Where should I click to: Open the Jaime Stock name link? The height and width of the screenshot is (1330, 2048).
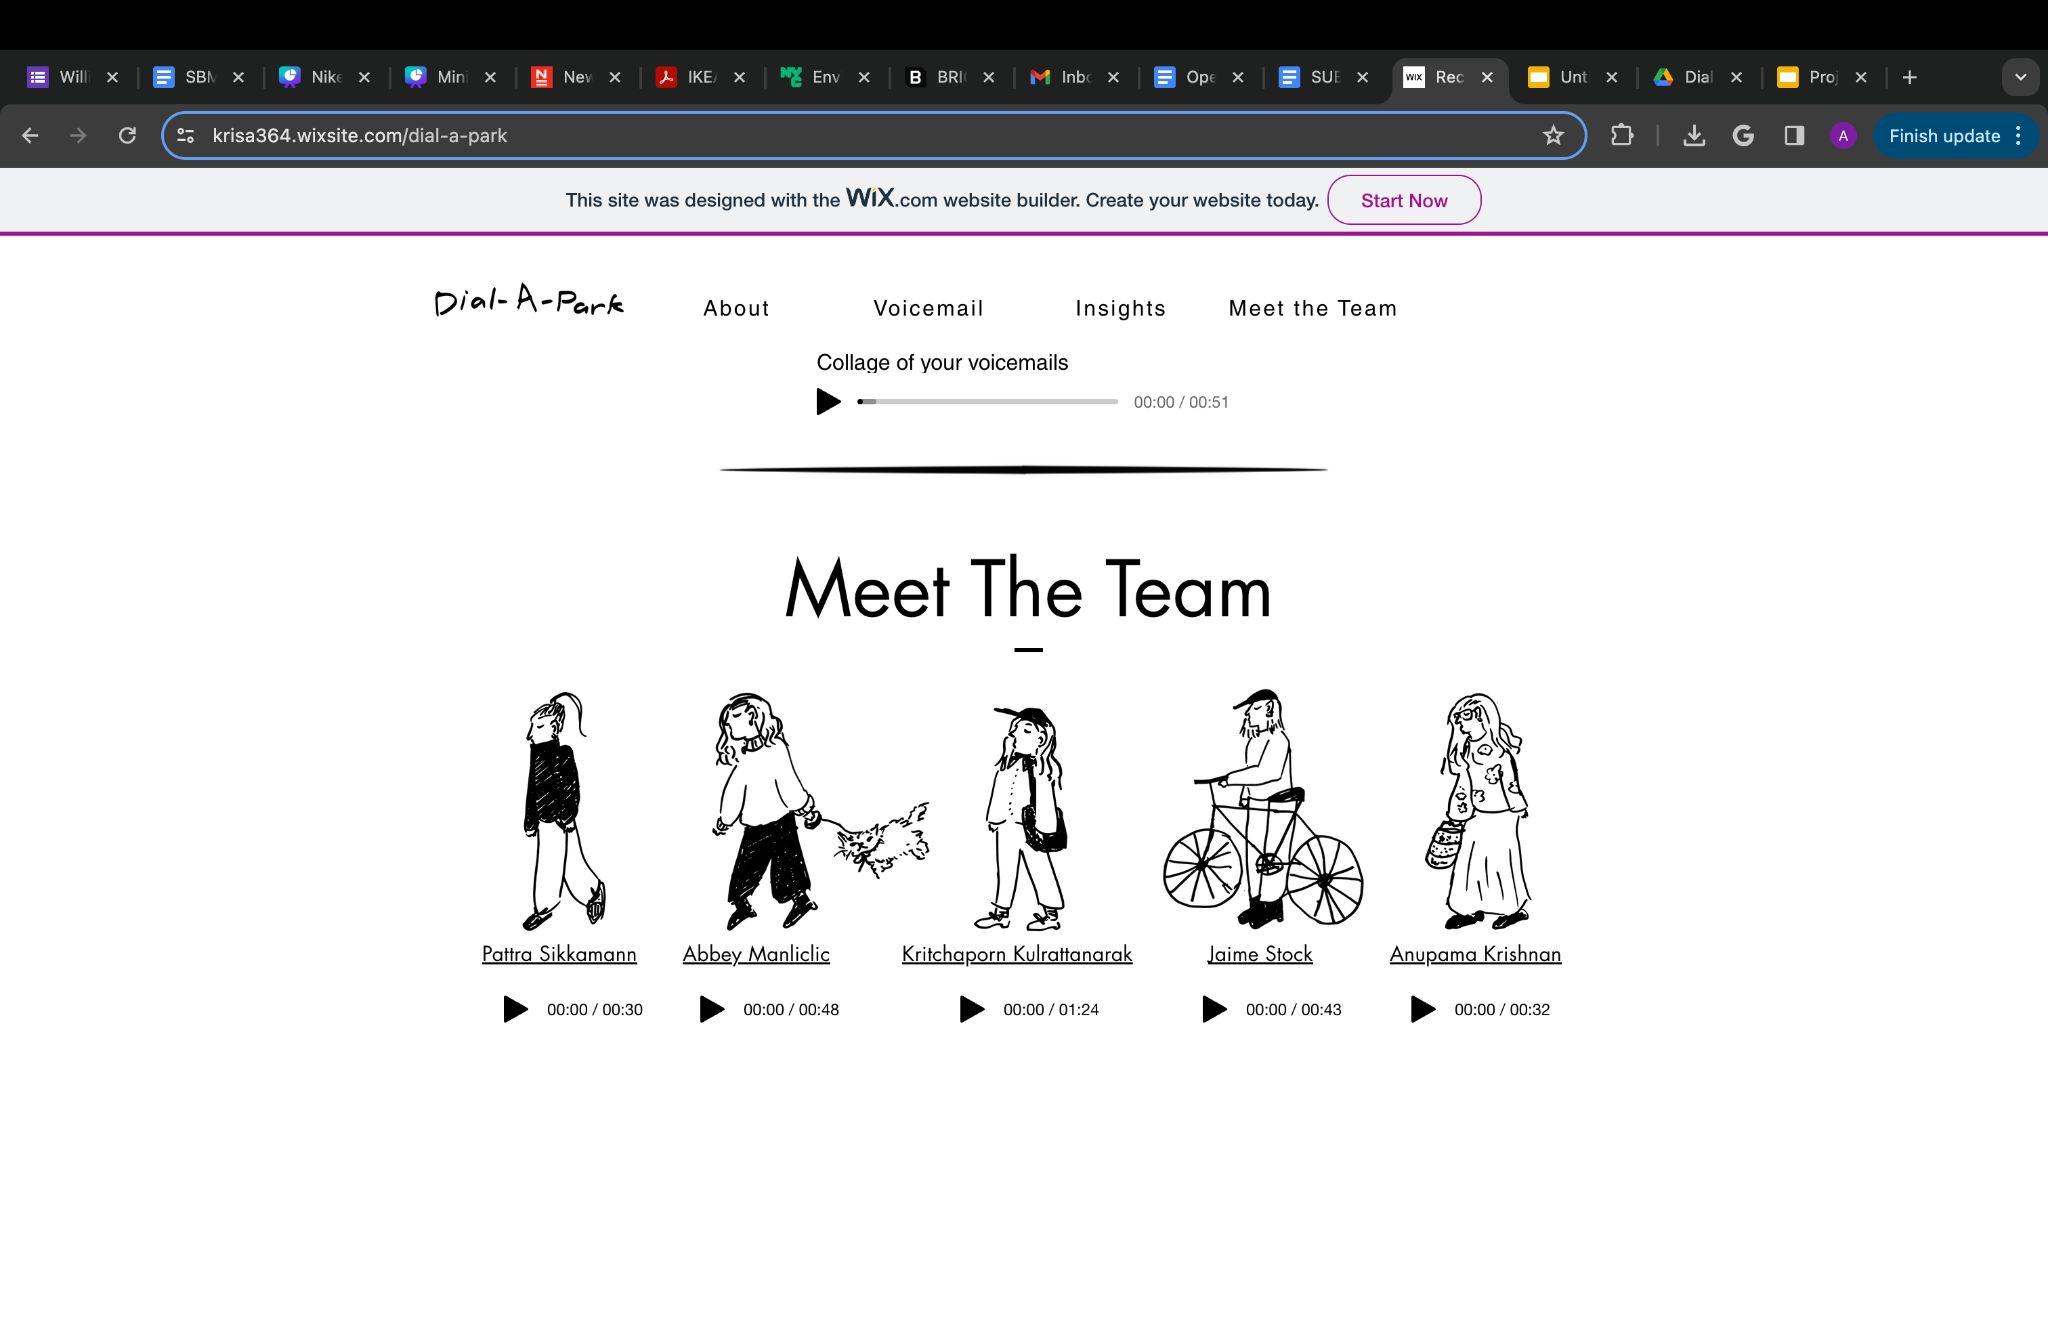click(x=1259, y=954)
